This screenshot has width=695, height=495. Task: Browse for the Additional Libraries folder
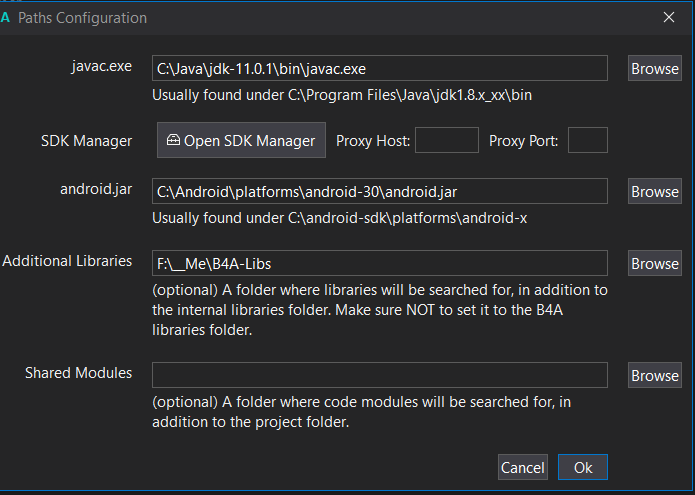[655, 263]
